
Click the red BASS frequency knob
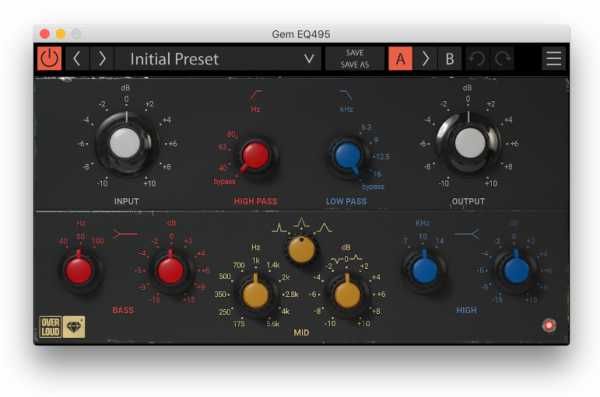(79, 269)
